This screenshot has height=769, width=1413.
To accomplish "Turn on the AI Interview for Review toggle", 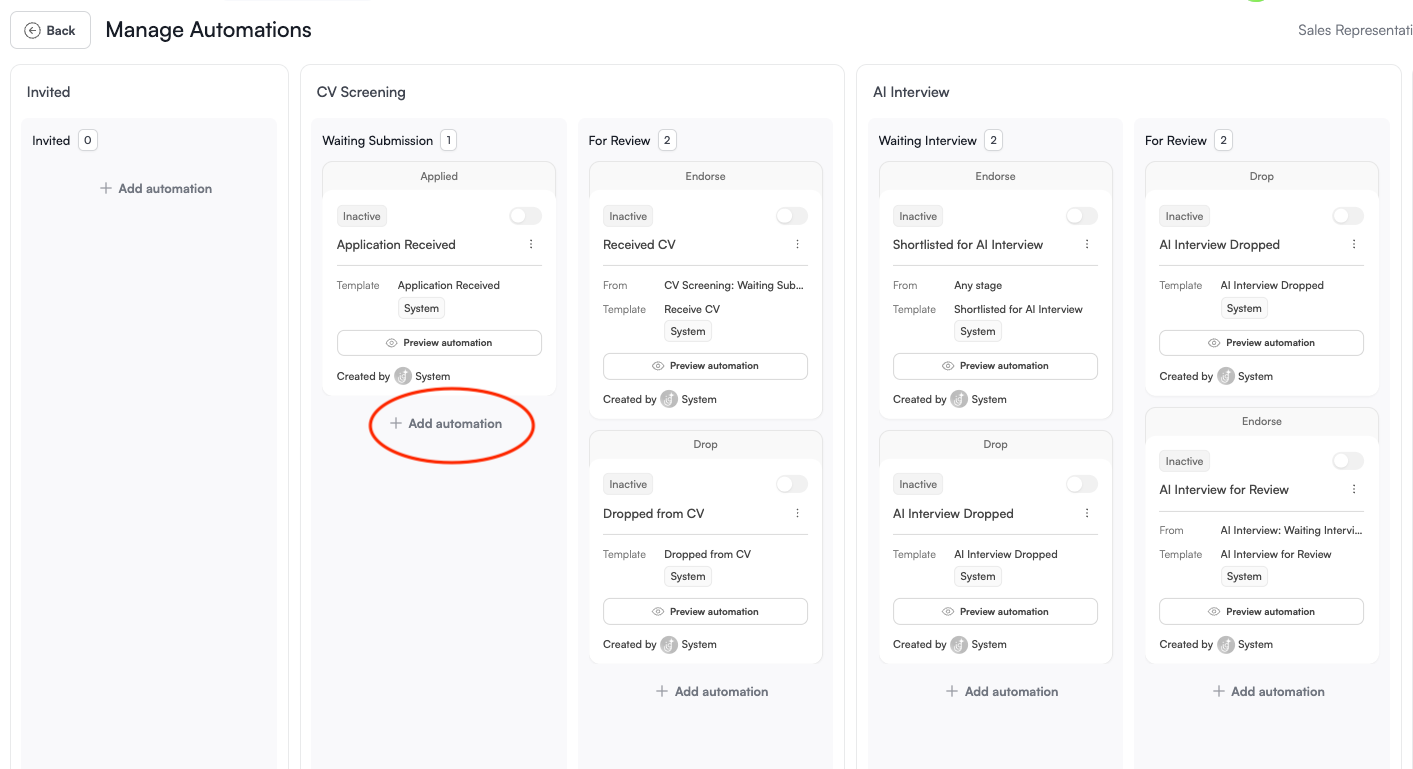I will [x=1347, y=460].
